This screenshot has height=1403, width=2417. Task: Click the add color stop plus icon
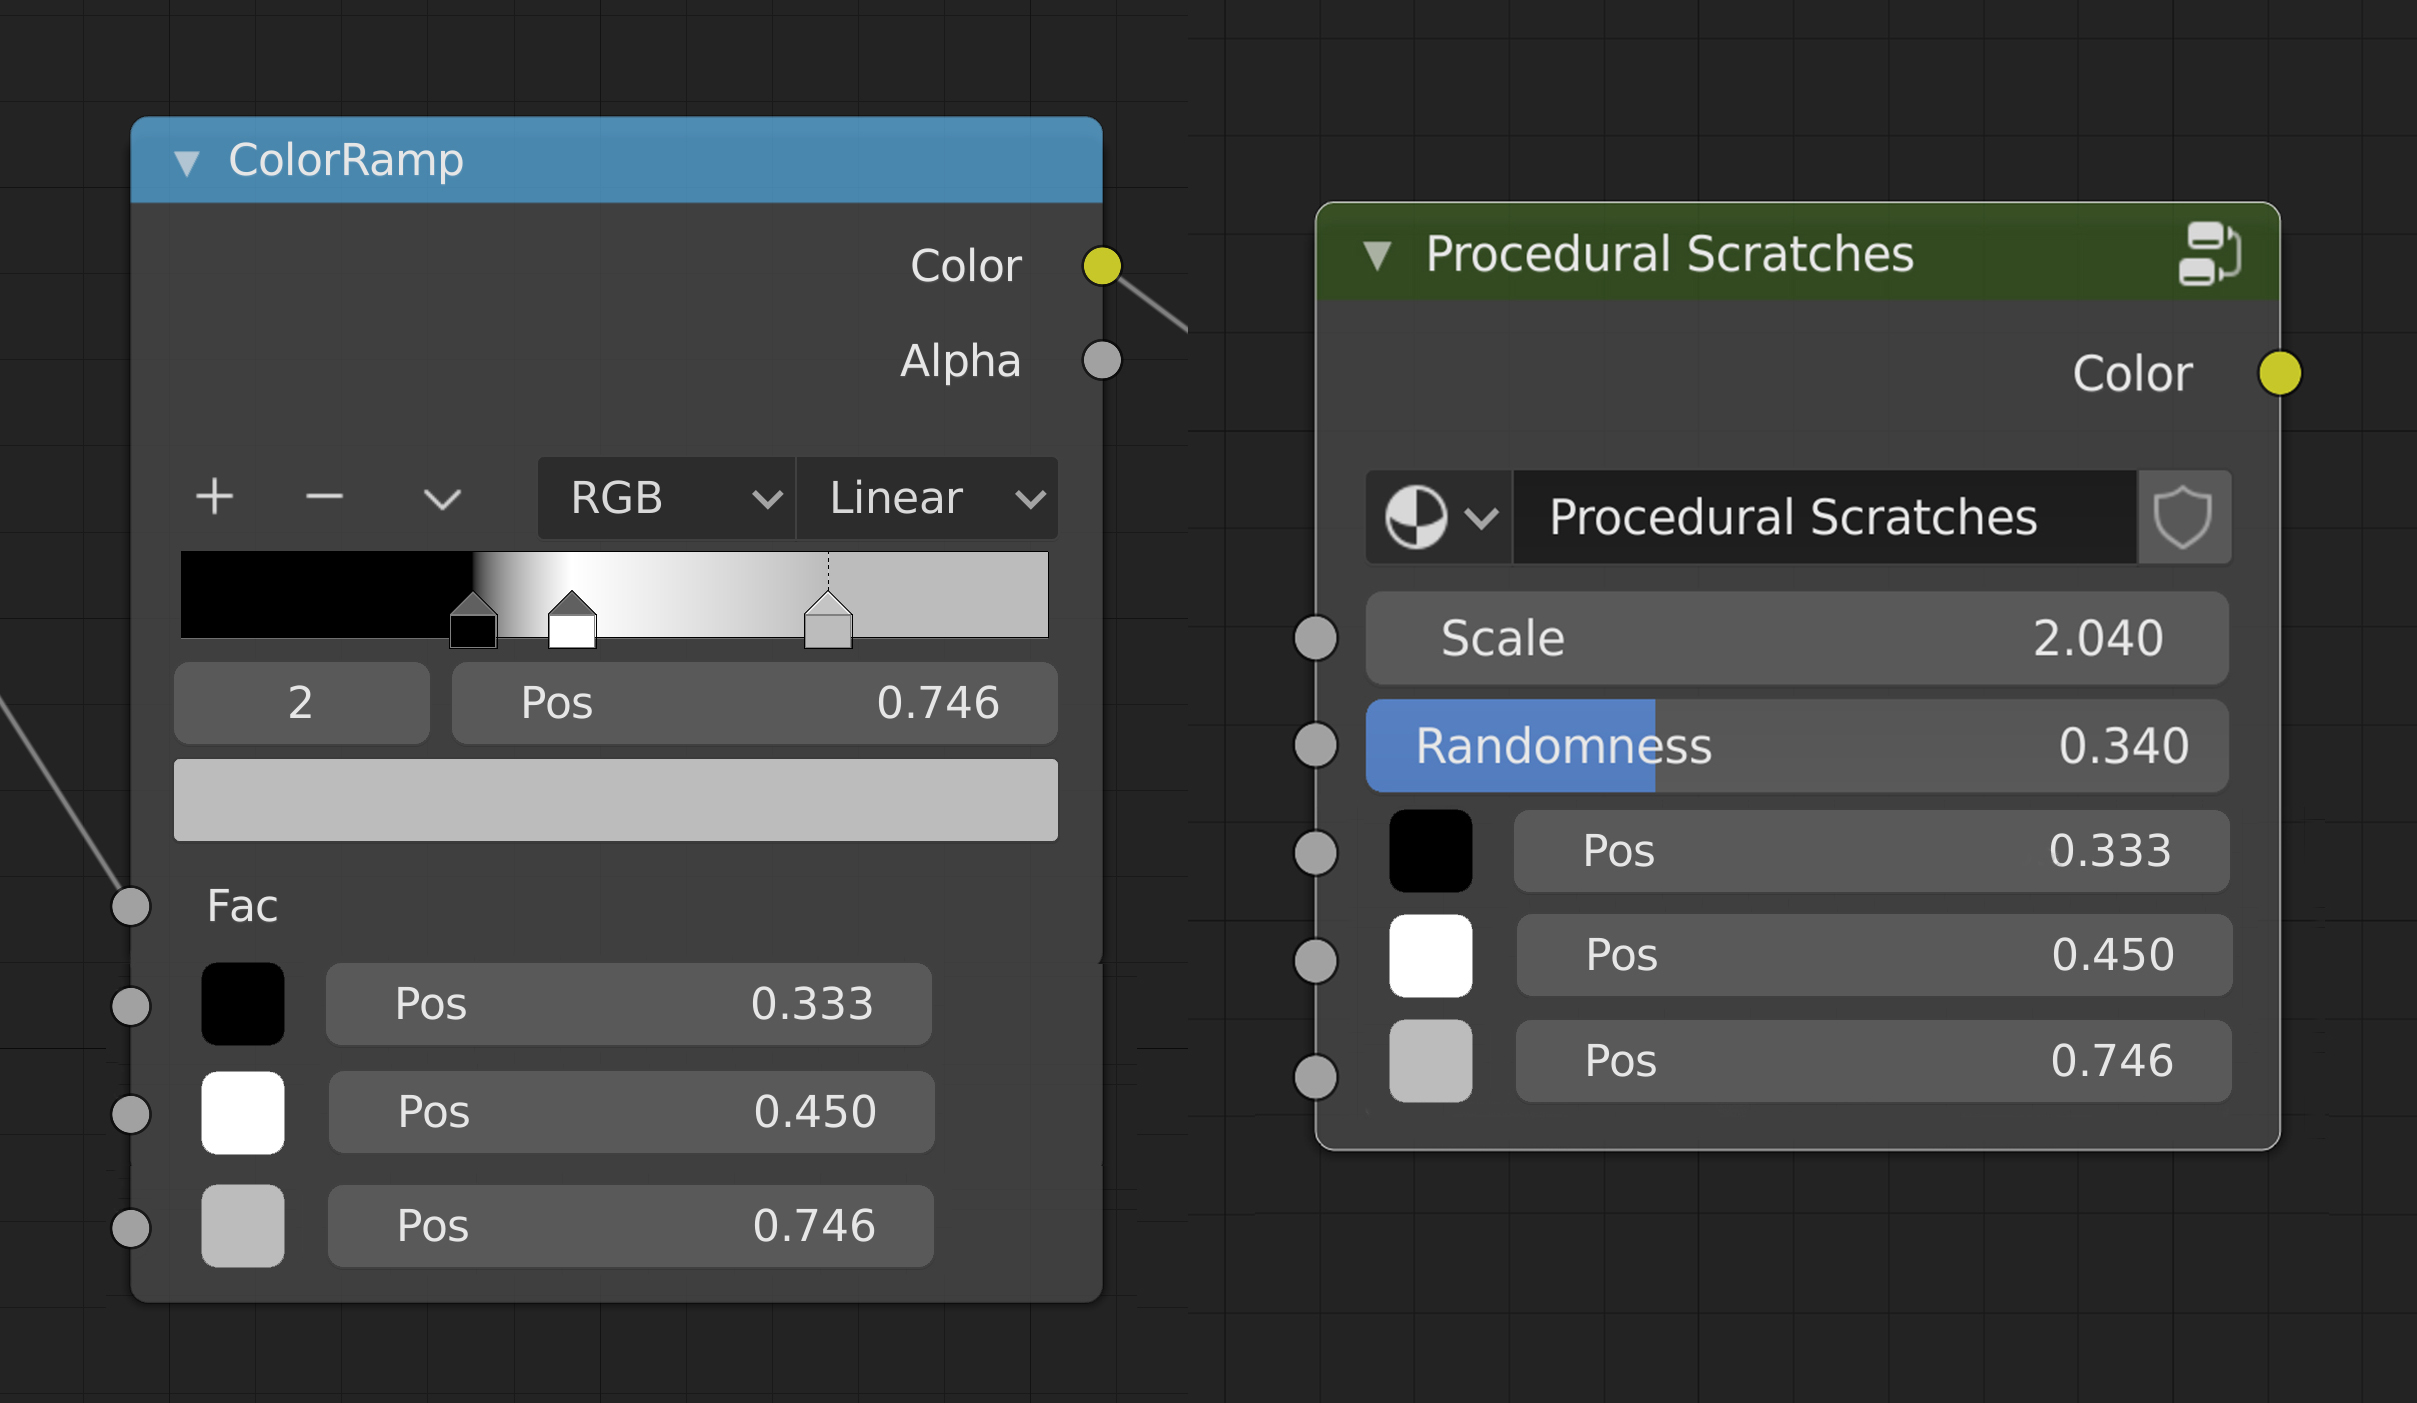tap(214, 496)
